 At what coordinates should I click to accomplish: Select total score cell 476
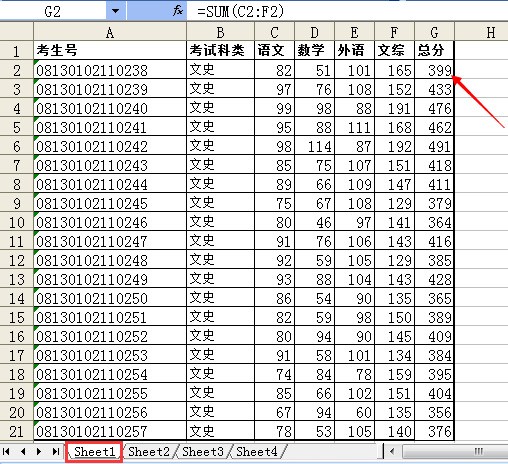(434, 108)
